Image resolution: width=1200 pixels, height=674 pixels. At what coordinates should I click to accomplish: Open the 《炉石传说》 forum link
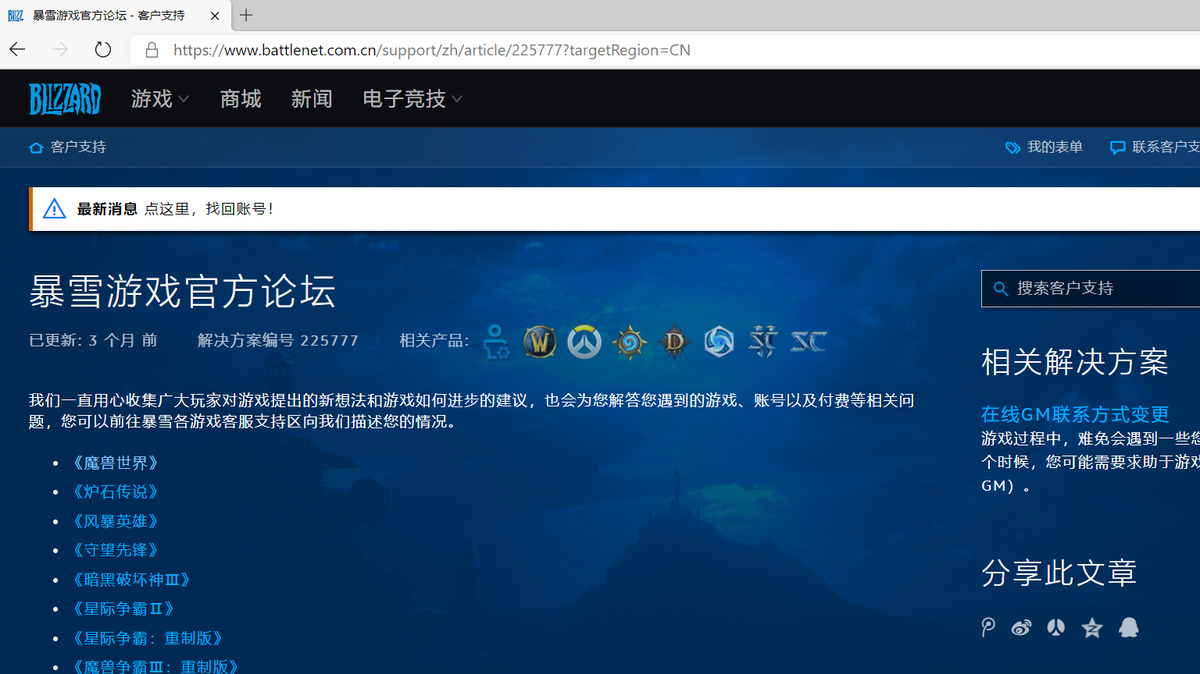click(x=116, y=492)
